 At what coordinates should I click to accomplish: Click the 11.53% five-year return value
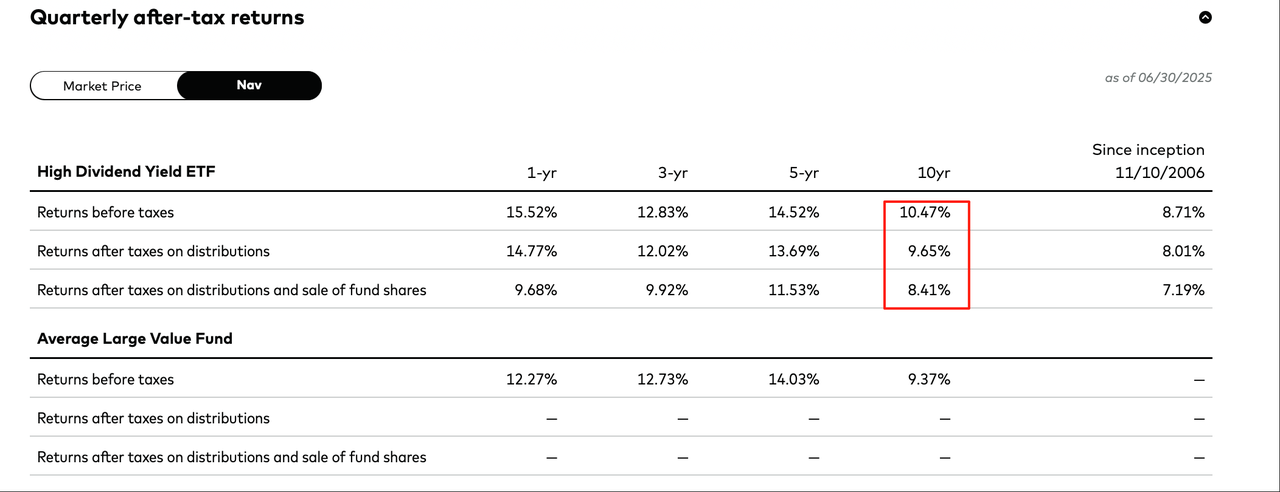[x=794, y=290]
